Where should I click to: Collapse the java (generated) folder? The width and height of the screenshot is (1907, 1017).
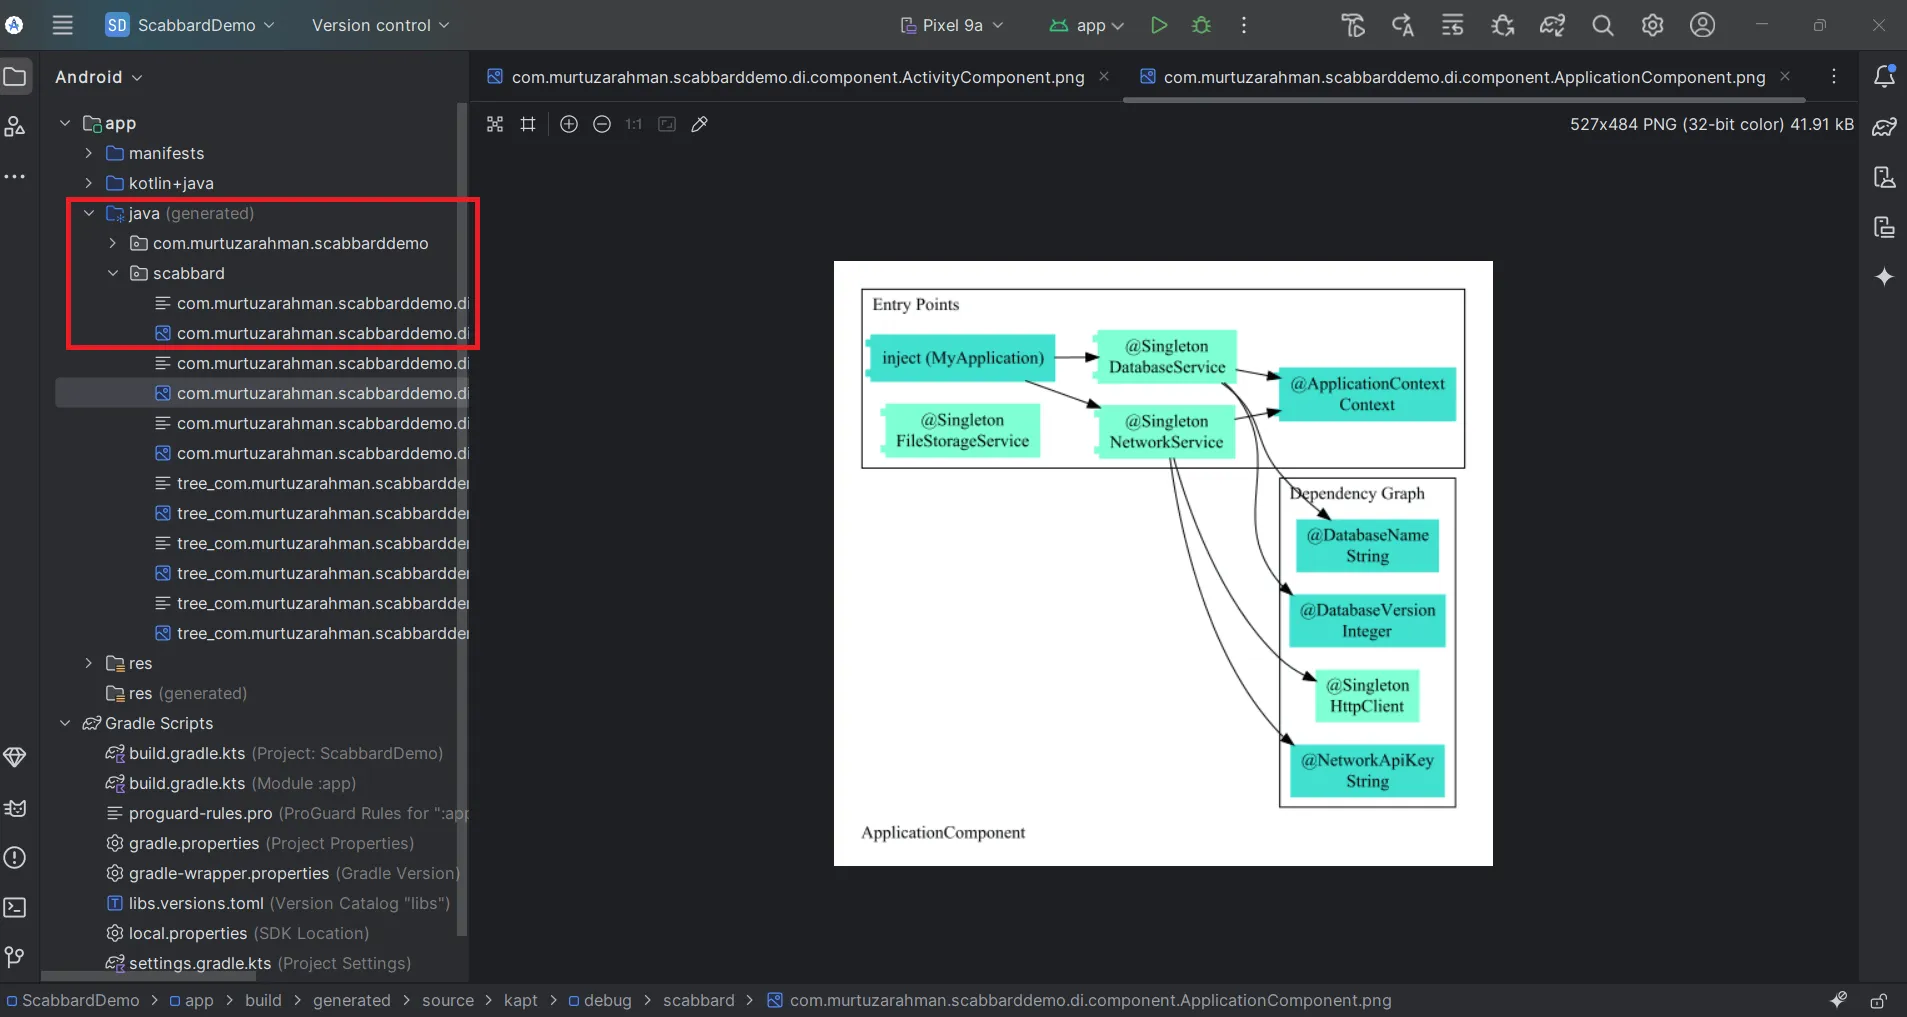point(89,213)
